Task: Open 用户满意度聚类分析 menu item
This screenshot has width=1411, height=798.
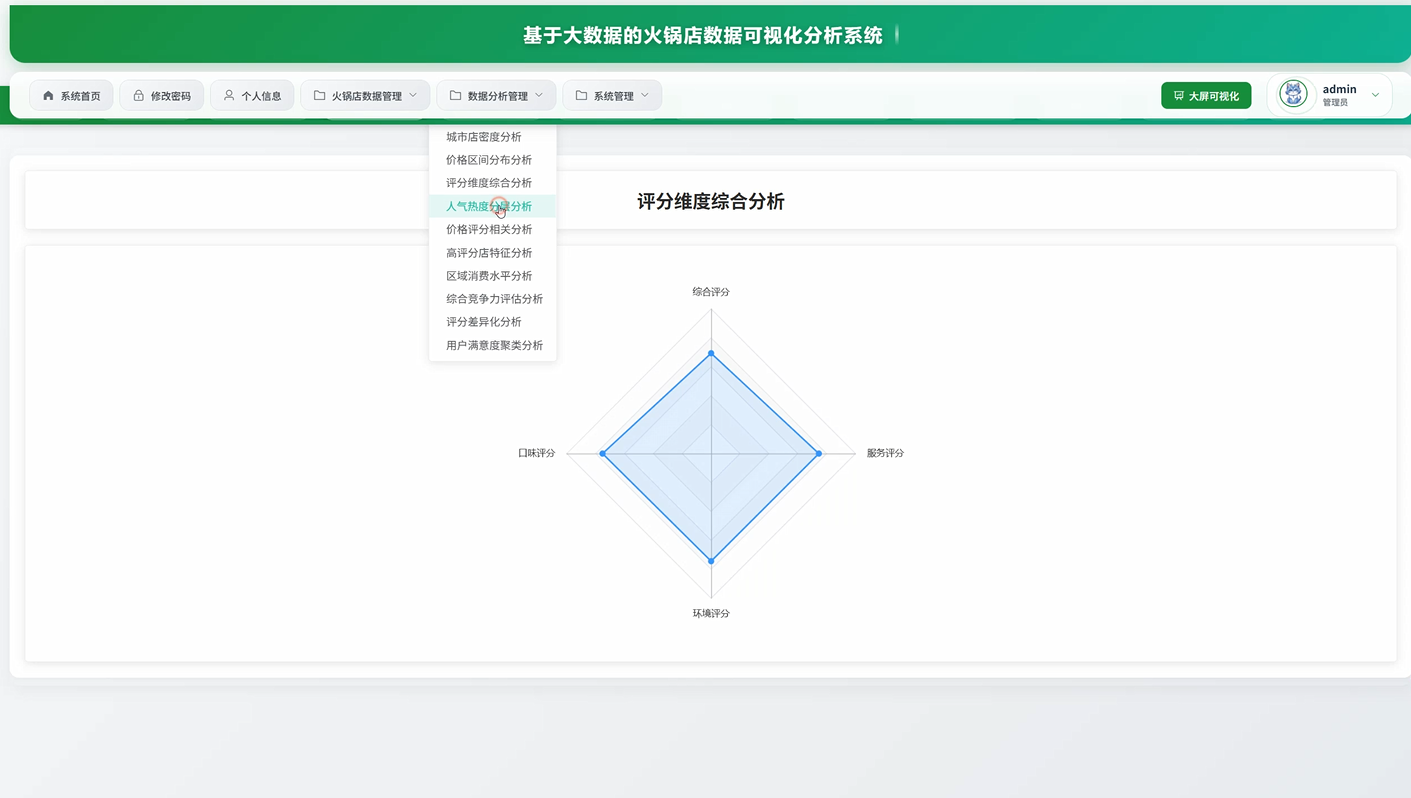Action: pos(493,345)
